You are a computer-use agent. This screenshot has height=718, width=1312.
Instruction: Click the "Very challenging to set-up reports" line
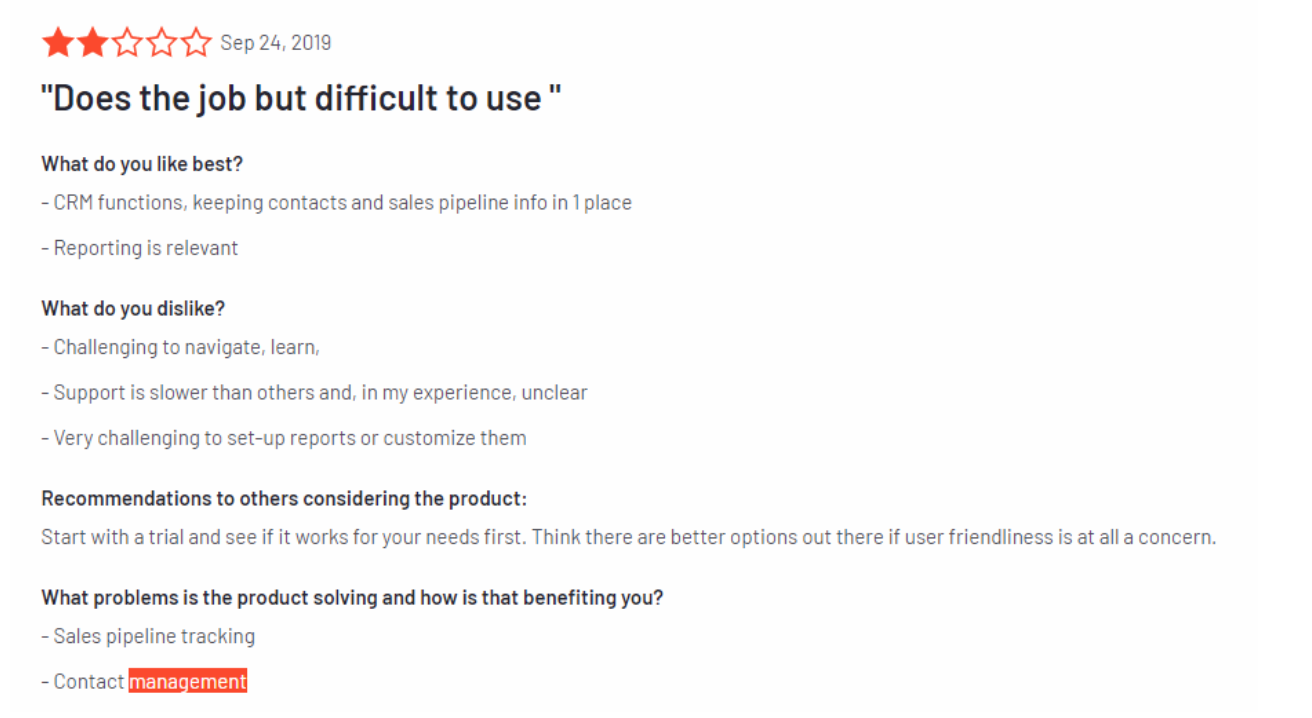pyautogui.click(x=284, y=437)
